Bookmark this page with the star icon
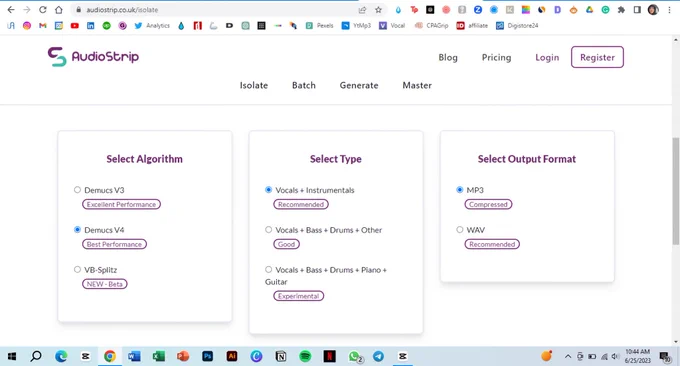The height and width of the screenshot is (366, 680). tap(378, 10)
